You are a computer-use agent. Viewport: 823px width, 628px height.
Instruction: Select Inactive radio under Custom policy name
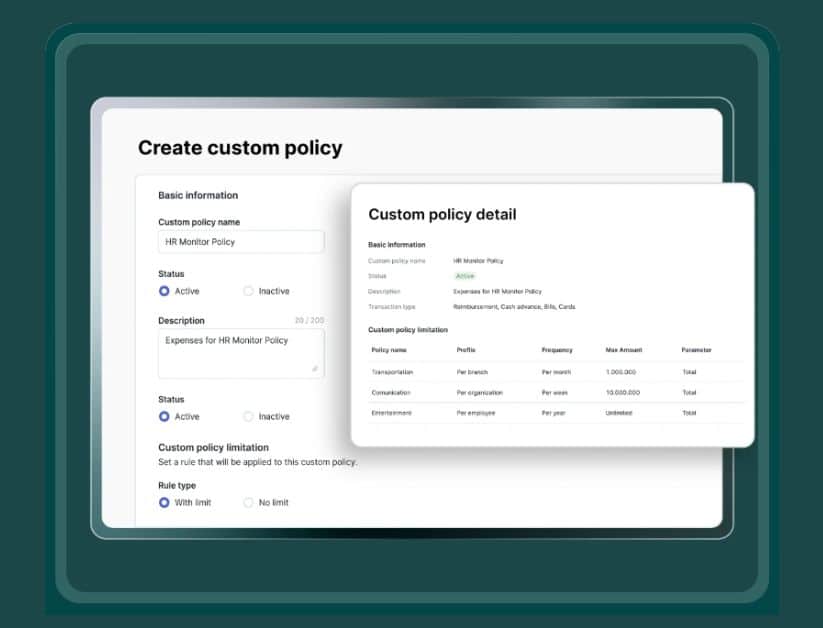[x=248, y=291]
